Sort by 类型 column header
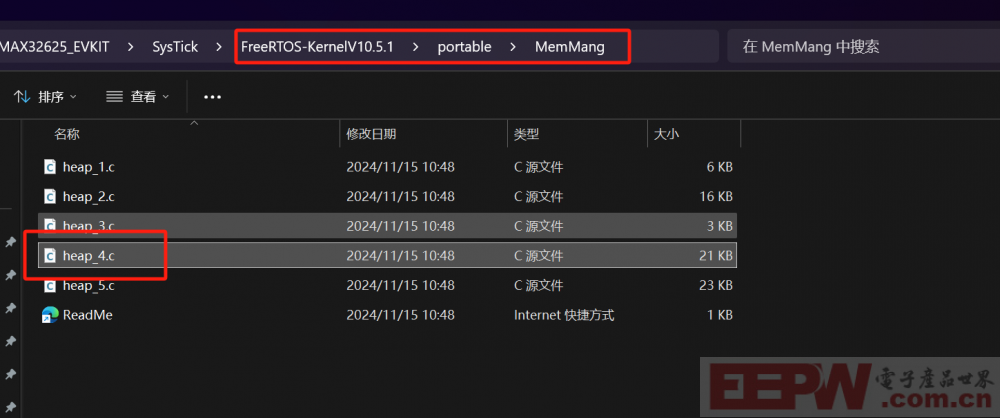Image resolution: width=1000 pixels, height=418 pixels. (527, 134)
